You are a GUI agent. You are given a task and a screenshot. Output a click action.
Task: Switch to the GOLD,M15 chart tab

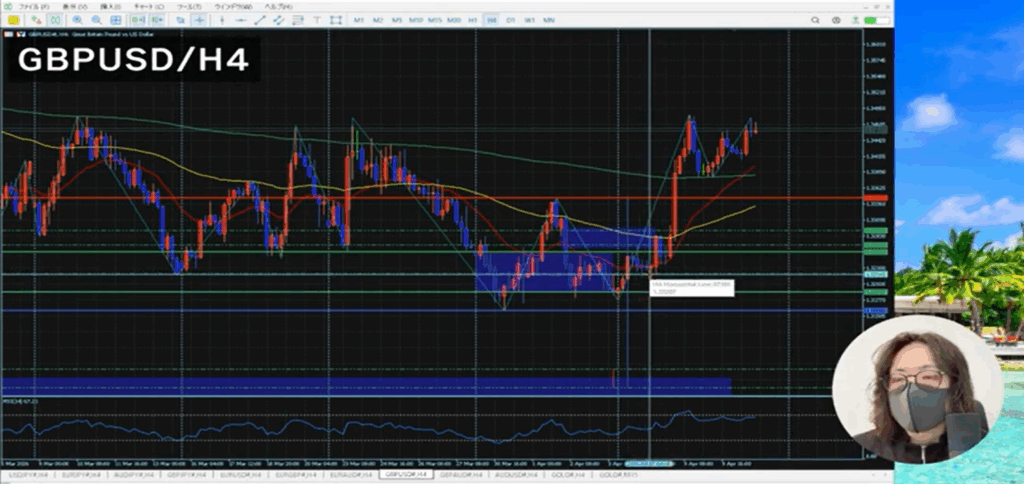pos(614,475)
